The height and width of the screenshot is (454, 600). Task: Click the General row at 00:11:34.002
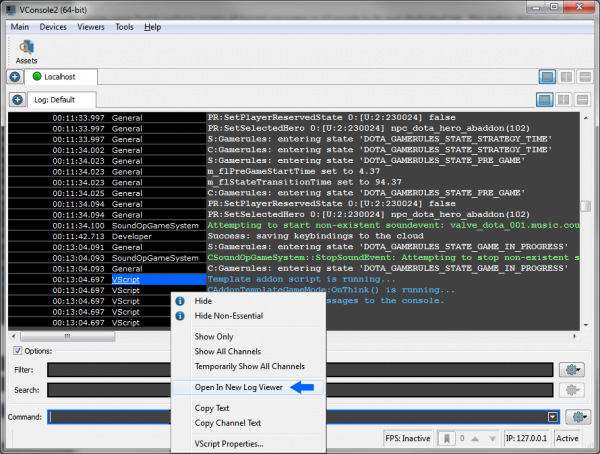[x=294, y=150]
